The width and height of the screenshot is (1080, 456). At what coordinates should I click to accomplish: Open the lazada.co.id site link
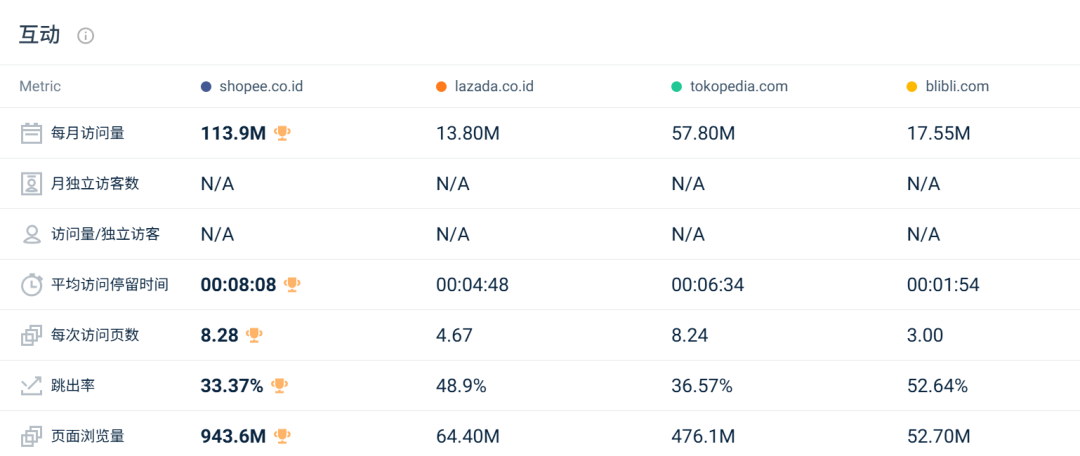click(493, 87)
